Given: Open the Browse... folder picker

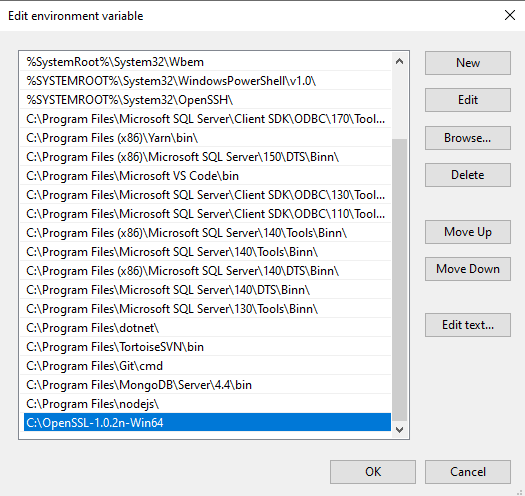Looking at the screenshot, I should 468,138.
